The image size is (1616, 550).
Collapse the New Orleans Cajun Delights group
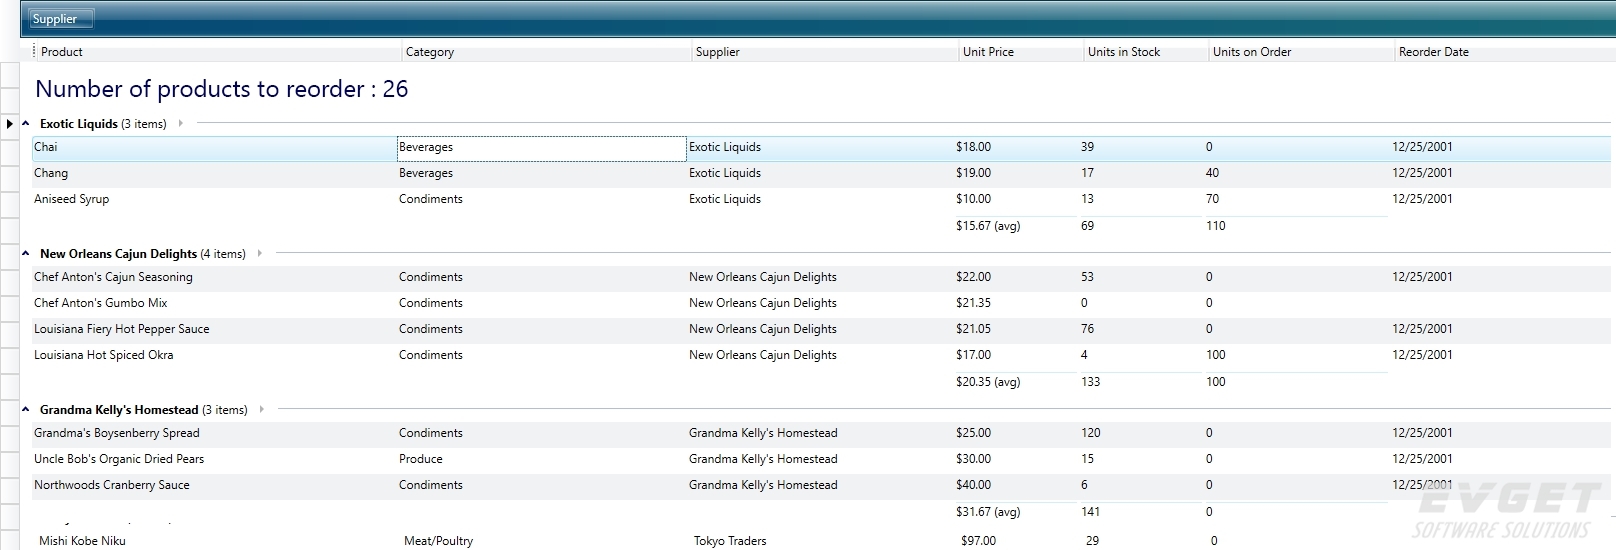pos(26,254)
